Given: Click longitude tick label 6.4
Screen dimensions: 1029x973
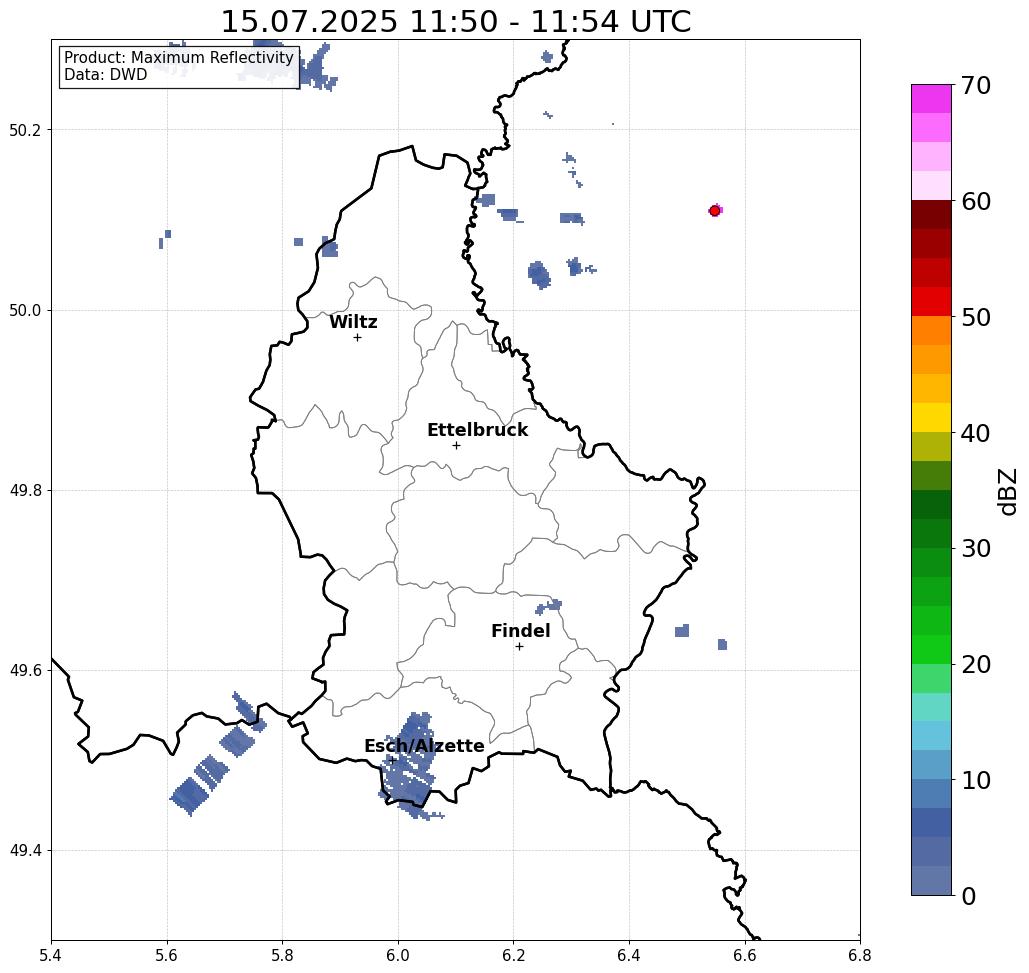Looking at the screenshot, I should [629, 955].
